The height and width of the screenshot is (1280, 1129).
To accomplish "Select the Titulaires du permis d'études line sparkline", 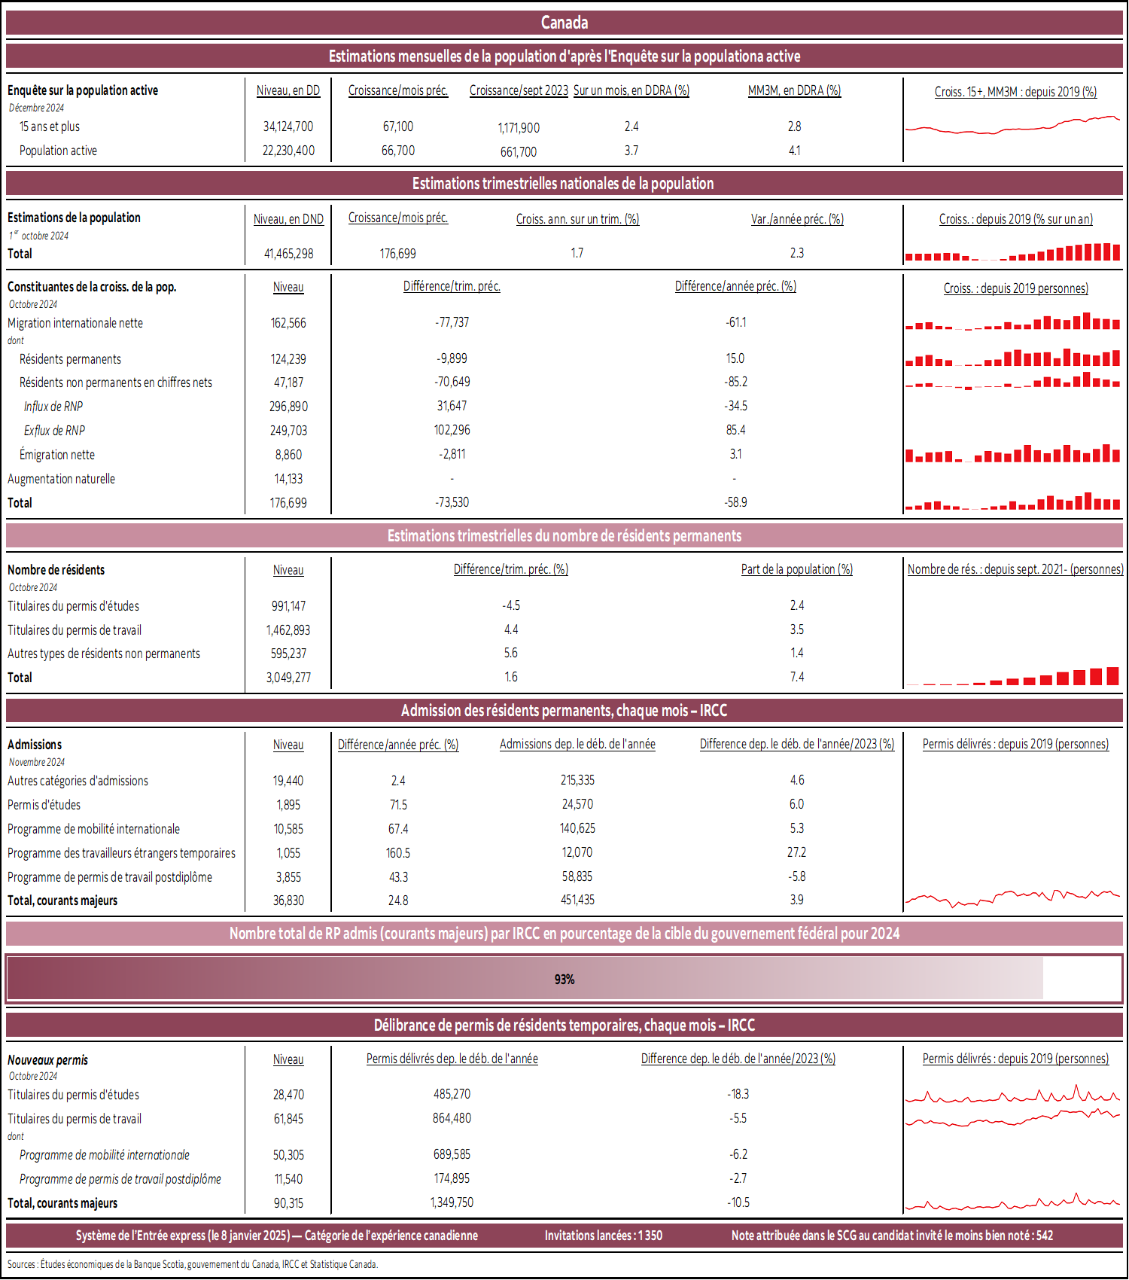I will click(x=1013, y=1095).
